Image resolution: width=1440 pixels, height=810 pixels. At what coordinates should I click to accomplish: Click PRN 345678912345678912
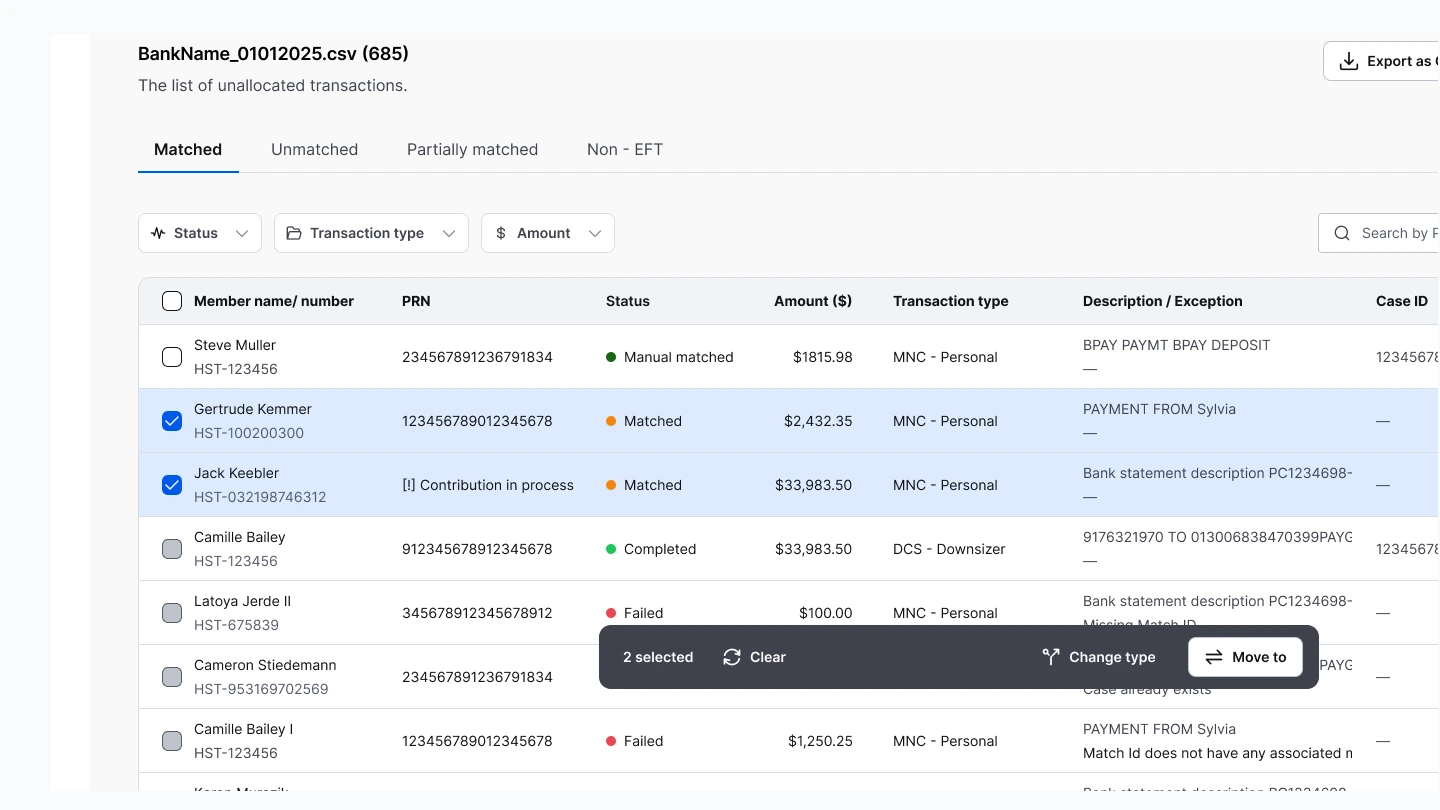click(x=477, y=613)
